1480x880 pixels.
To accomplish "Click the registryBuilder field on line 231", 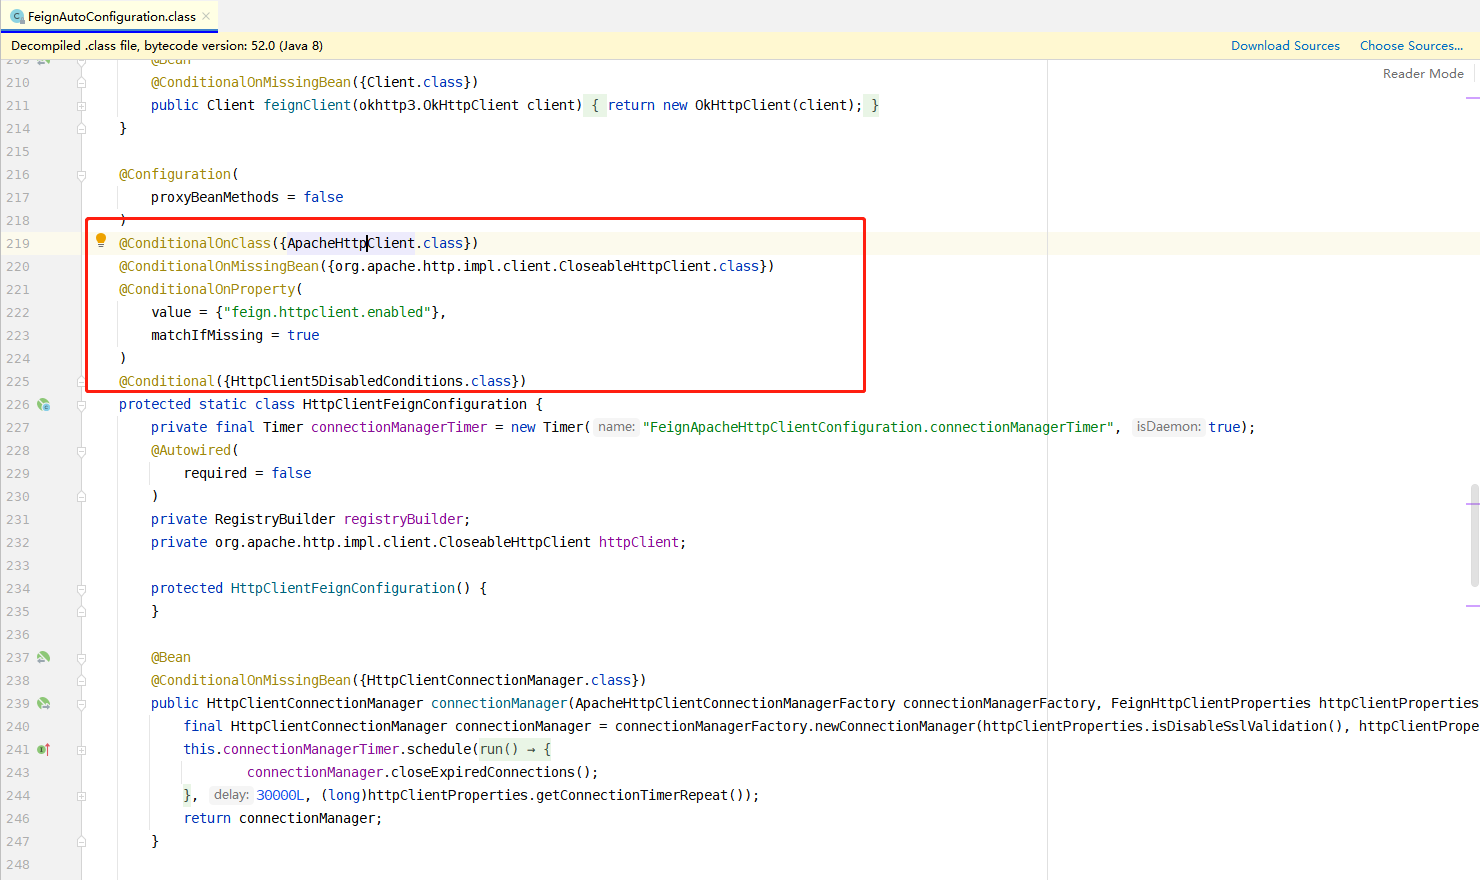I will coord(403,519).
